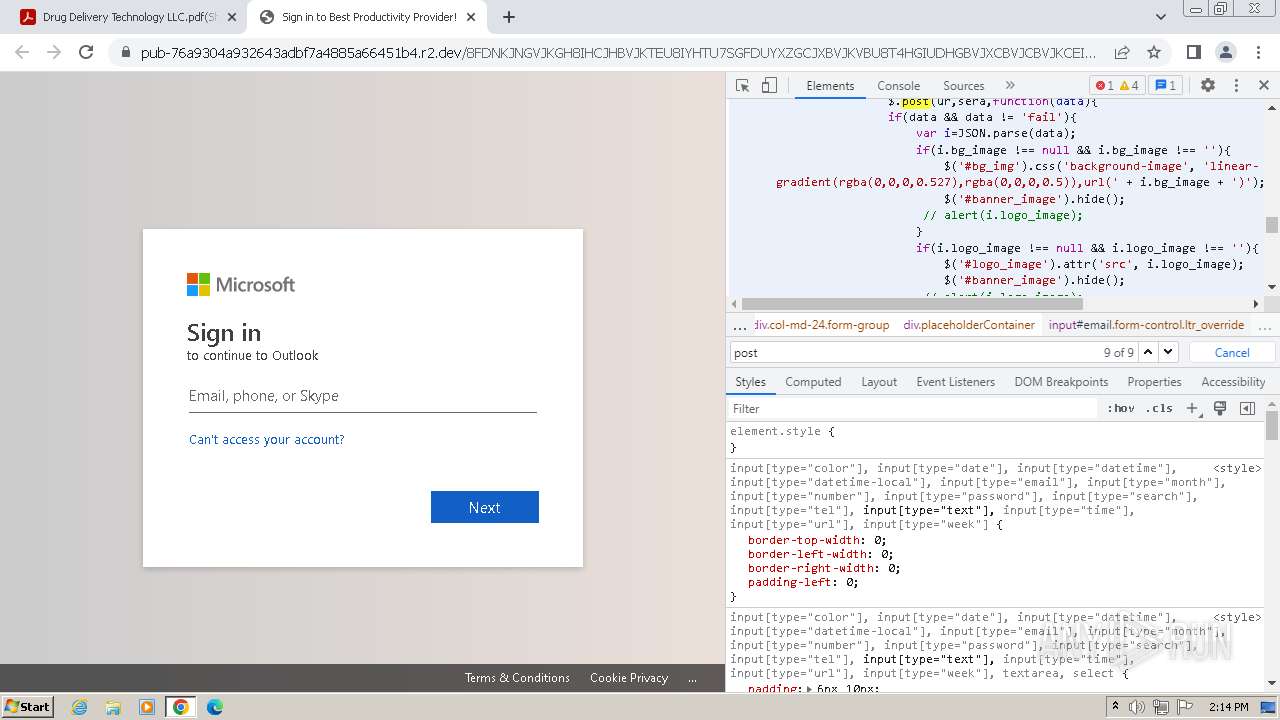Jump to previous search result
Screen dimensions: 1280x720
tap(1148, 352)
